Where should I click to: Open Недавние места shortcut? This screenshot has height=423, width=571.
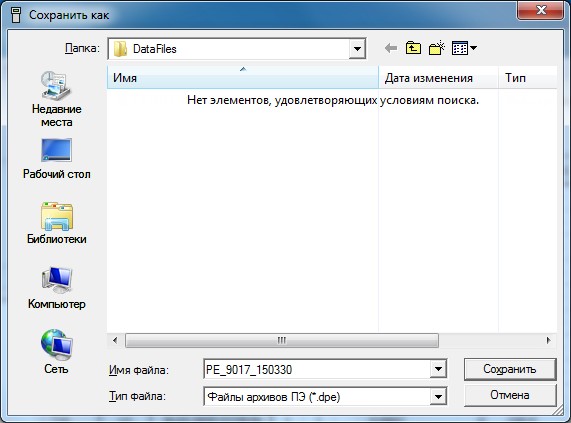coord(56,99)
